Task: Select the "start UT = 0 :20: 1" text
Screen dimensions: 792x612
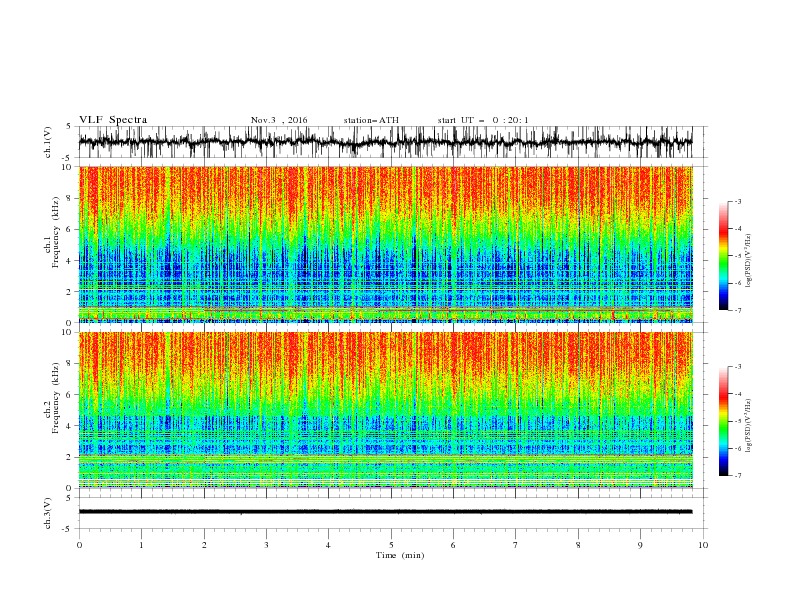Action: point(483,120)
